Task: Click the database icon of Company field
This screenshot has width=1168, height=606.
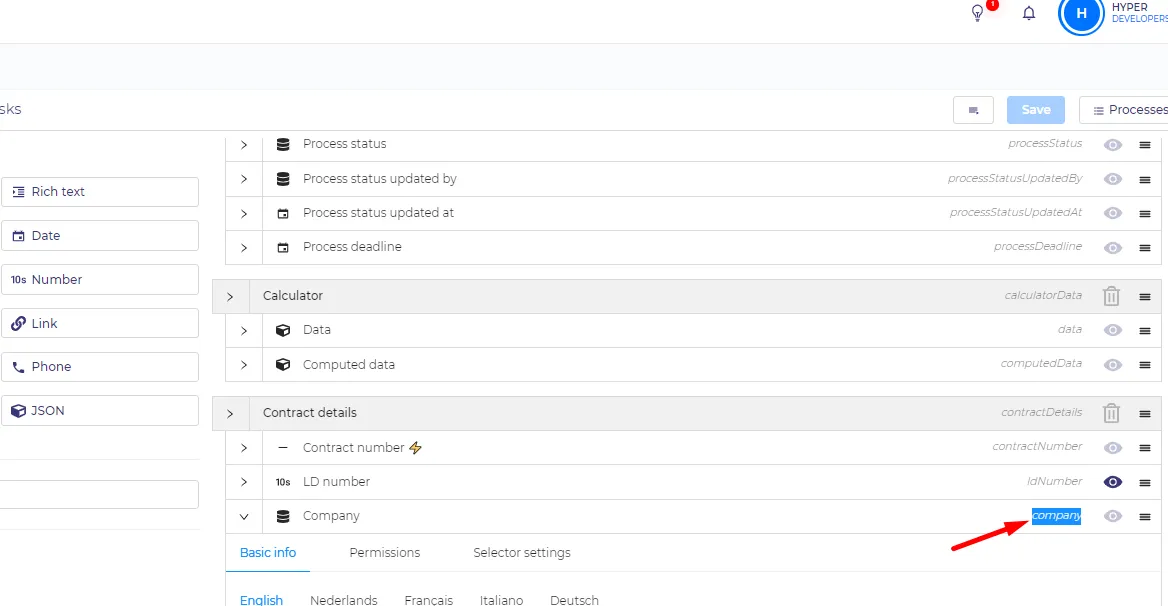Action: 283,516
